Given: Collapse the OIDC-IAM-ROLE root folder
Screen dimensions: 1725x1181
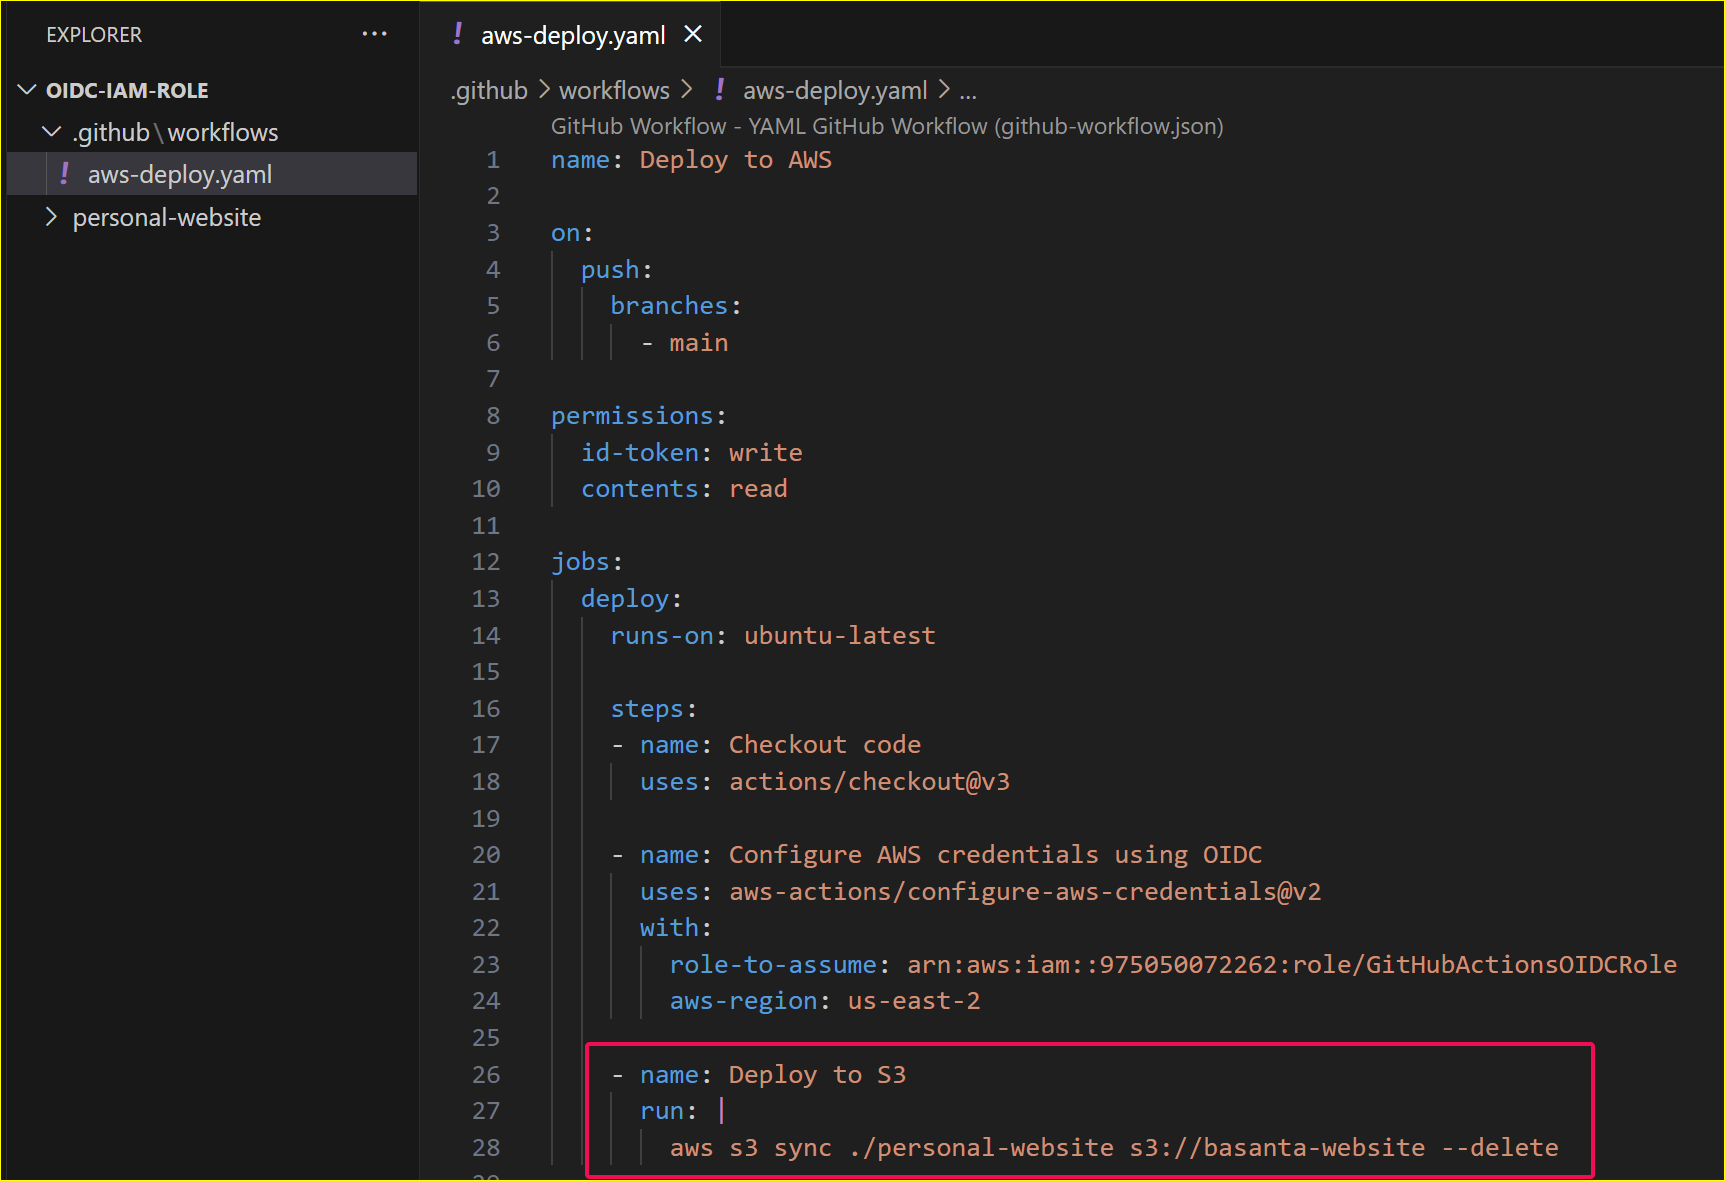Looking at the screenshot, I should (x=26, y=89).
